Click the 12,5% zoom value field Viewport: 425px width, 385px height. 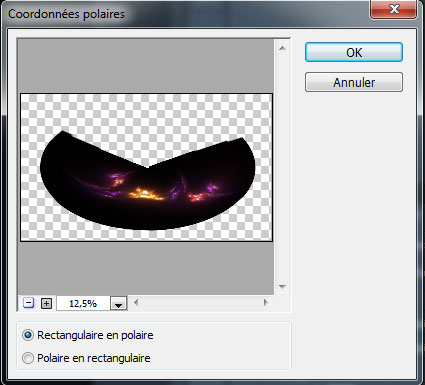[x=83, y=304]
